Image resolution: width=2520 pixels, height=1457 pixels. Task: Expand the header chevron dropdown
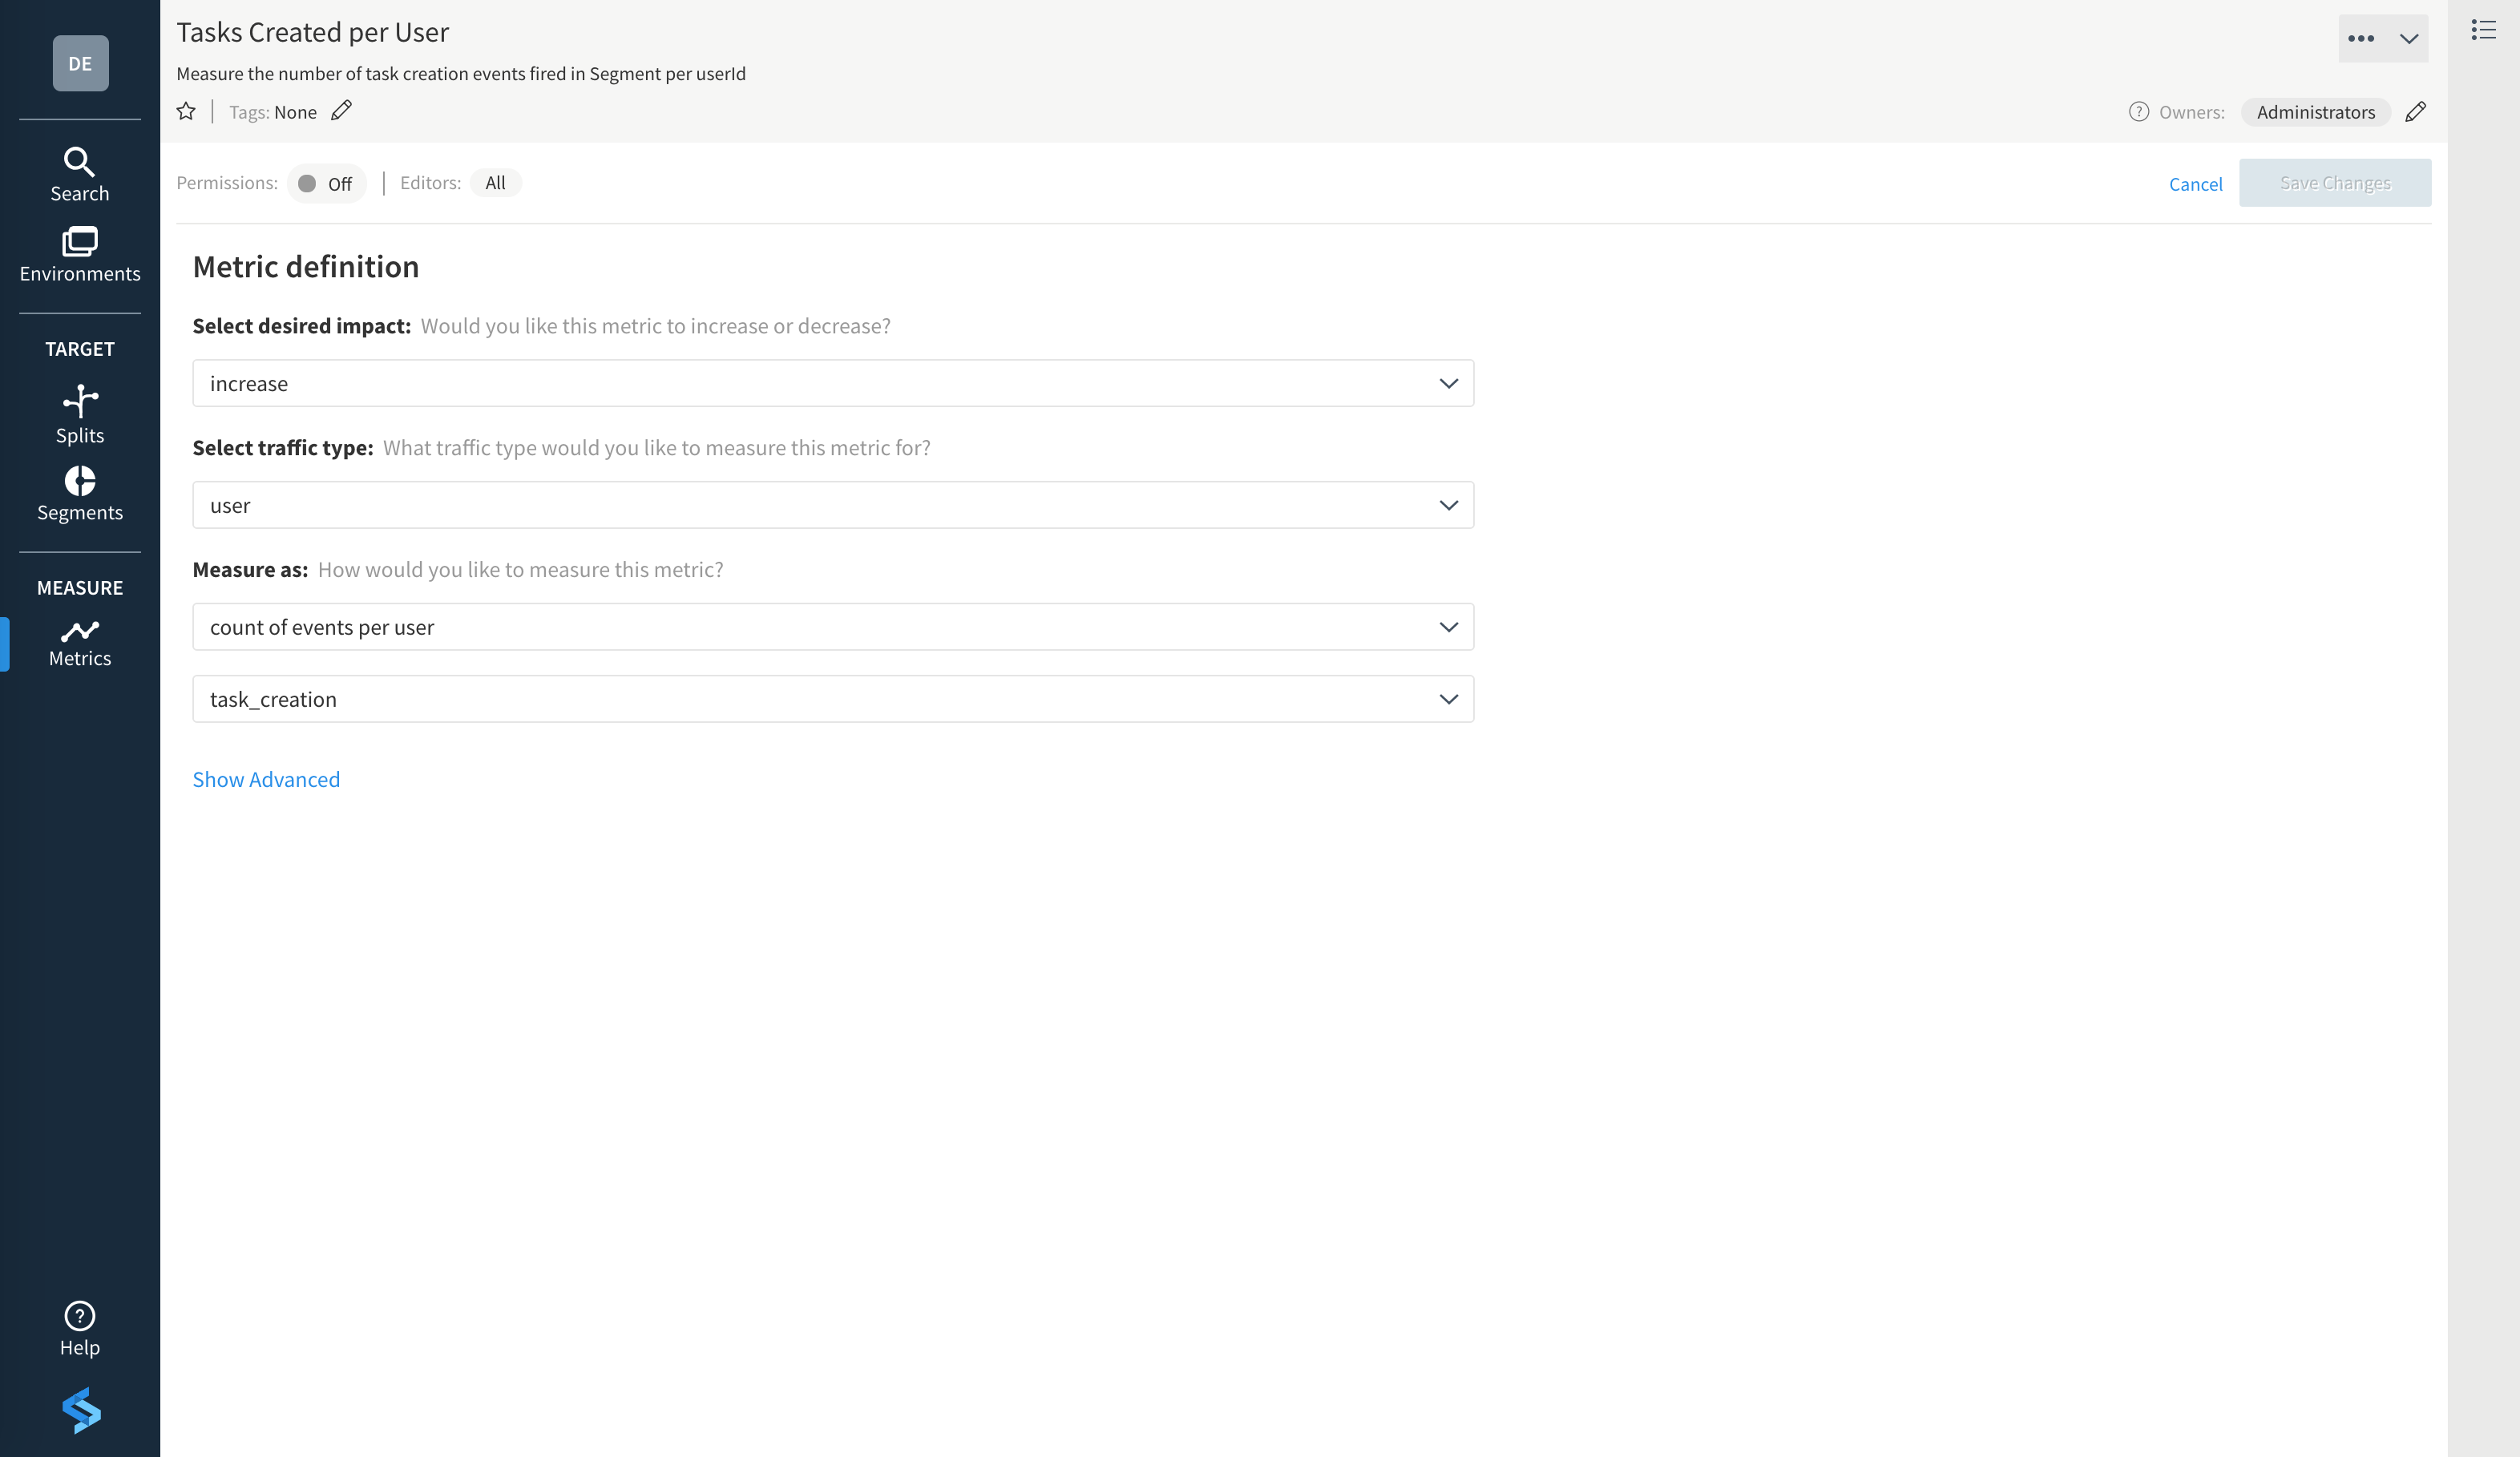[2408, 39]
